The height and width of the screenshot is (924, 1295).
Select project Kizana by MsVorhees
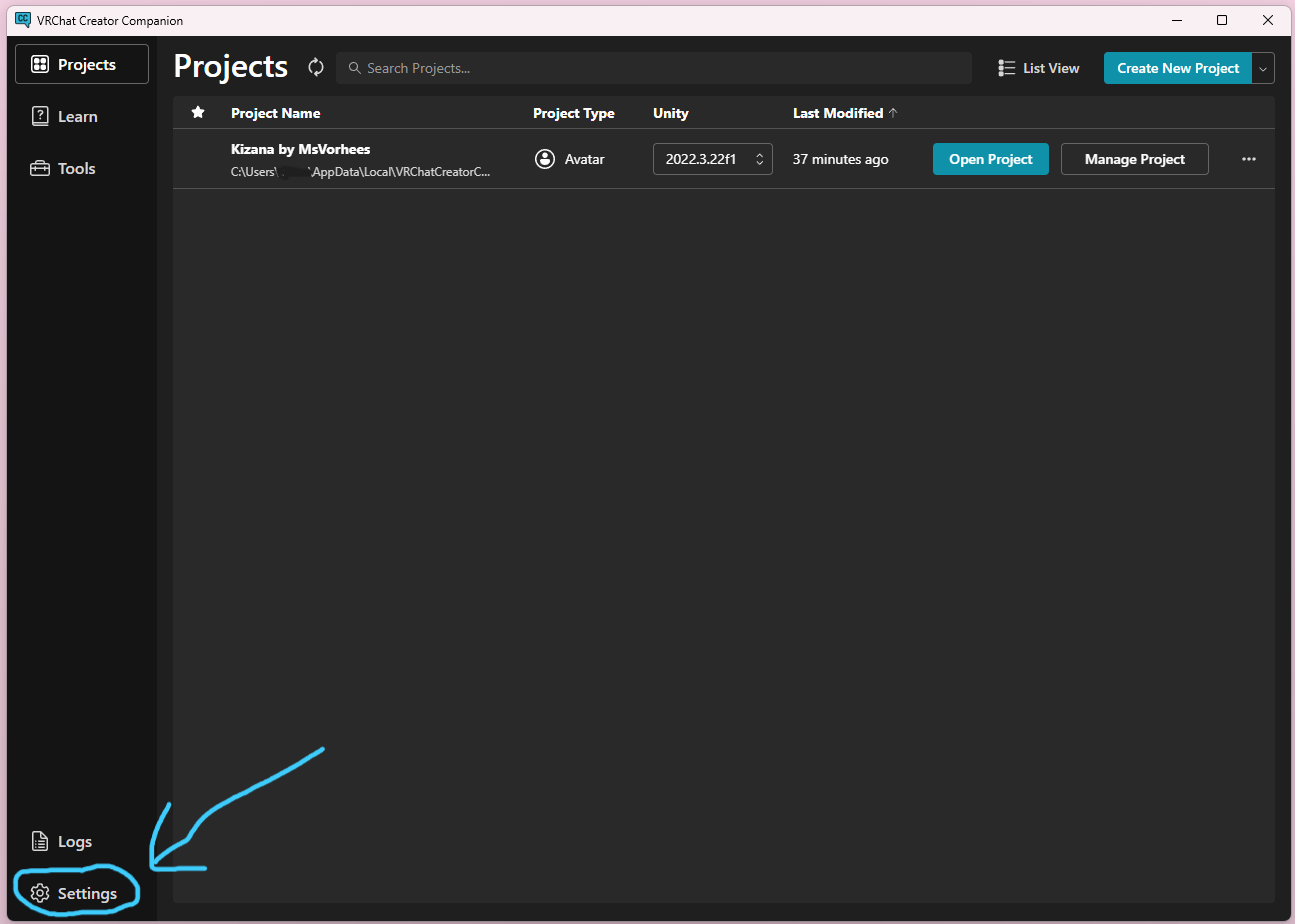[x=300, y=149]
